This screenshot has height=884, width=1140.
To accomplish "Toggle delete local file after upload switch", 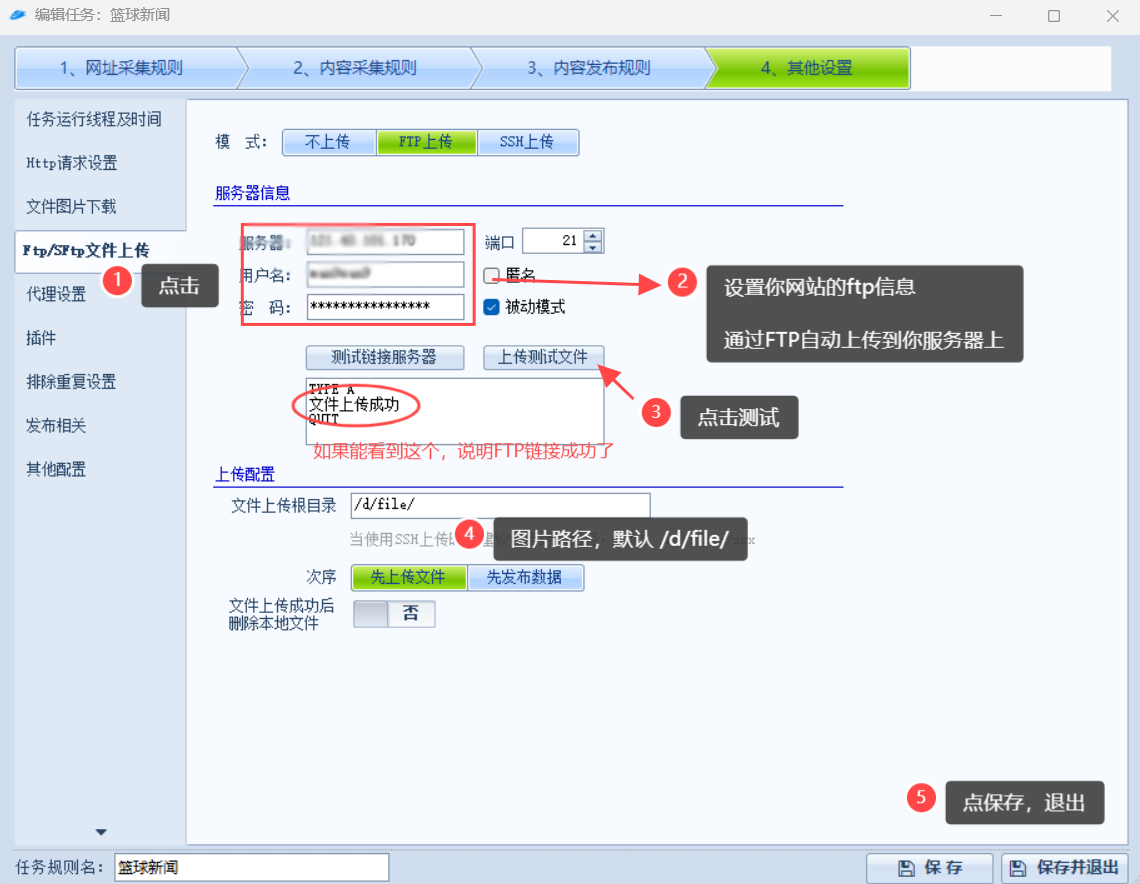I will [394, 614].
